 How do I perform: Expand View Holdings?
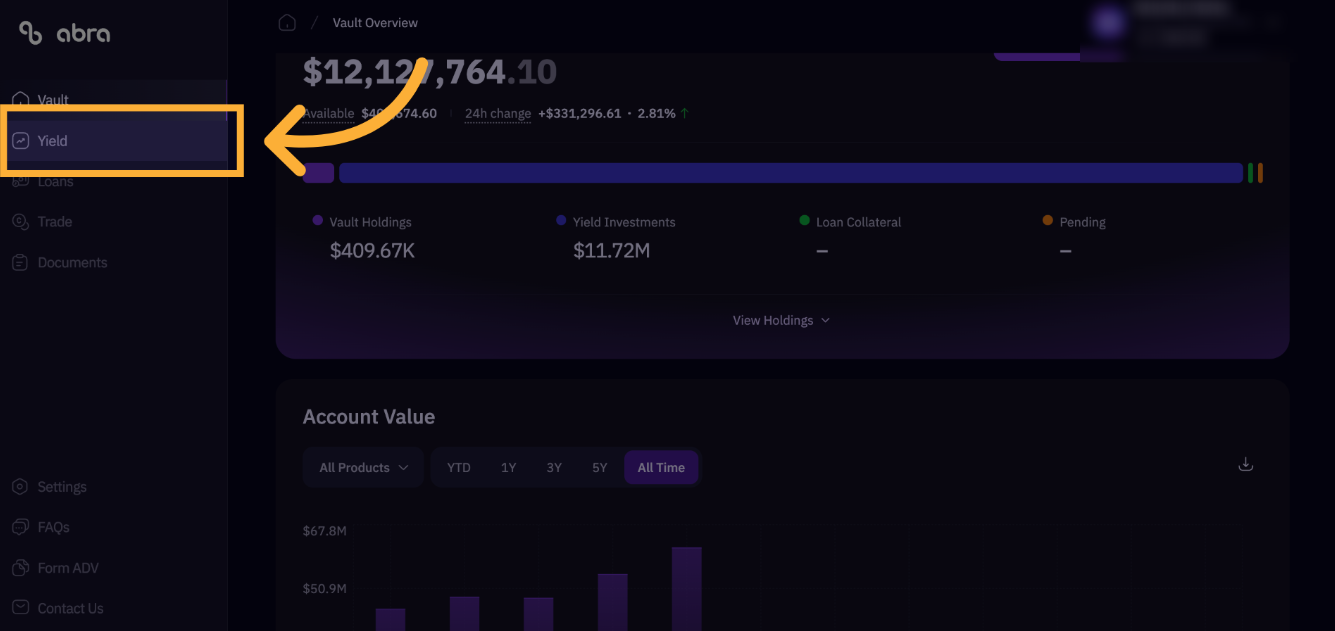(x=781, y=321)
